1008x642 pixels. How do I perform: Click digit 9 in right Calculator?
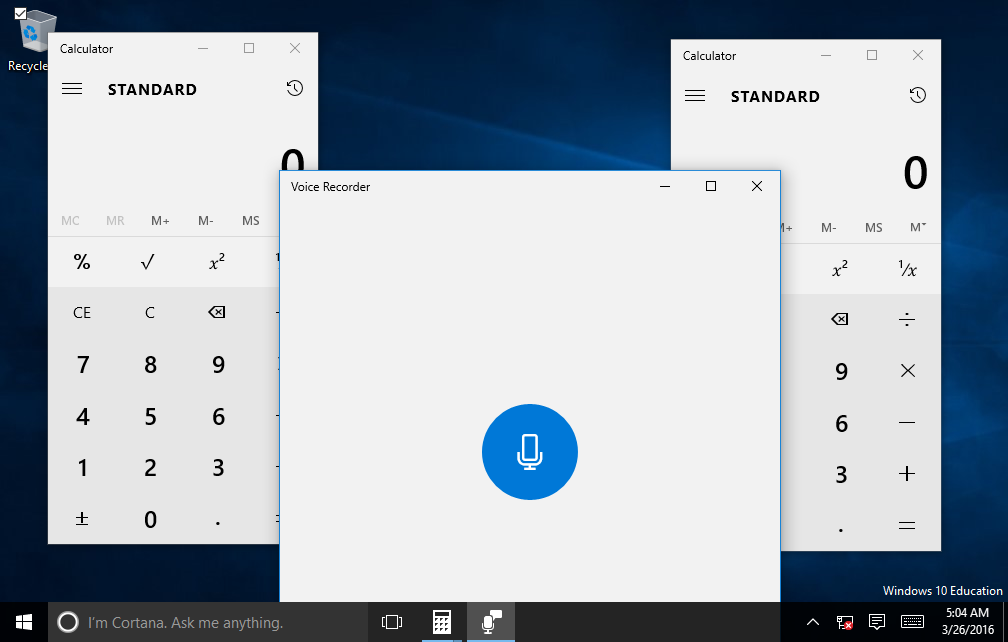coord(841,371)
